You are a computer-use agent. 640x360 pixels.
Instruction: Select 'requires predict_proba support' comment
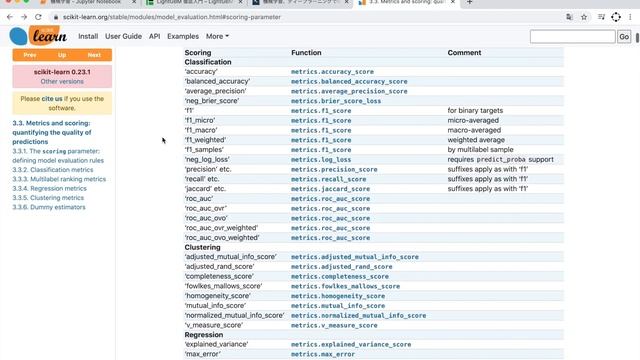[x=500, y=160]
